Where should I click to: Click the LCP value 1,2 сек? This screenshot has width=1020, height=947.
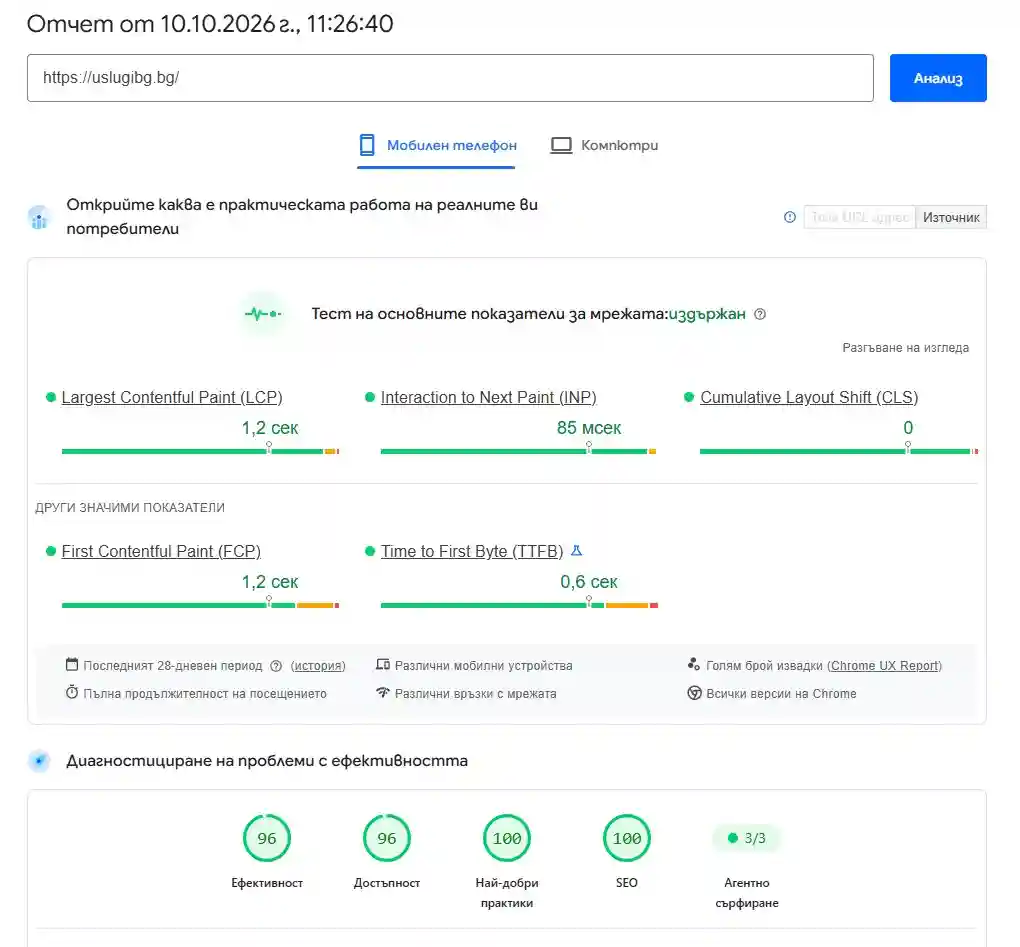(x=270, y=428)
